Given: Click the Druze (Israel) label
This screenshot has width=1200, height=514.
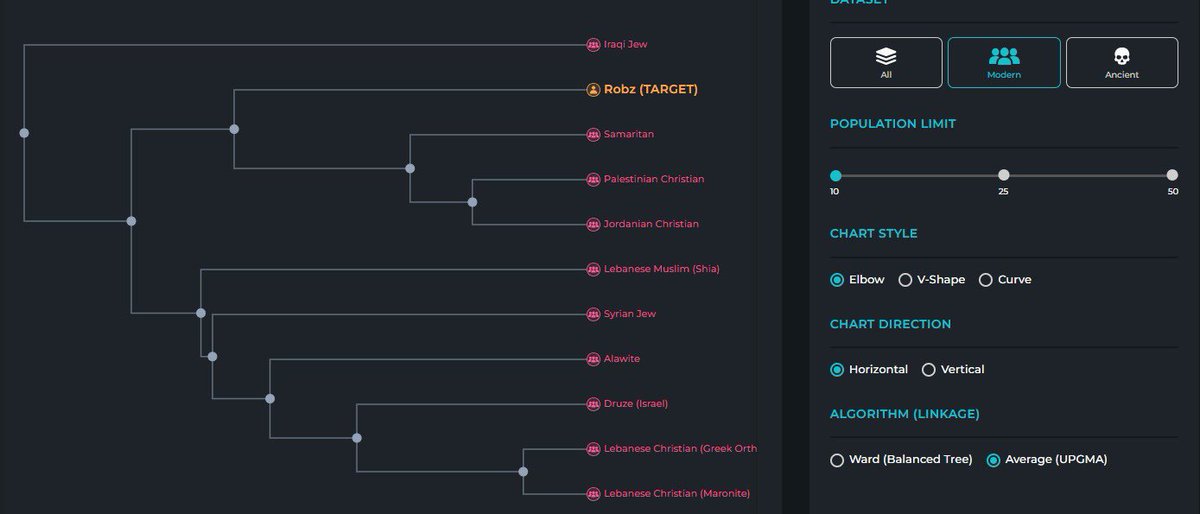Looking at the screenshot, I should point(636,404).
